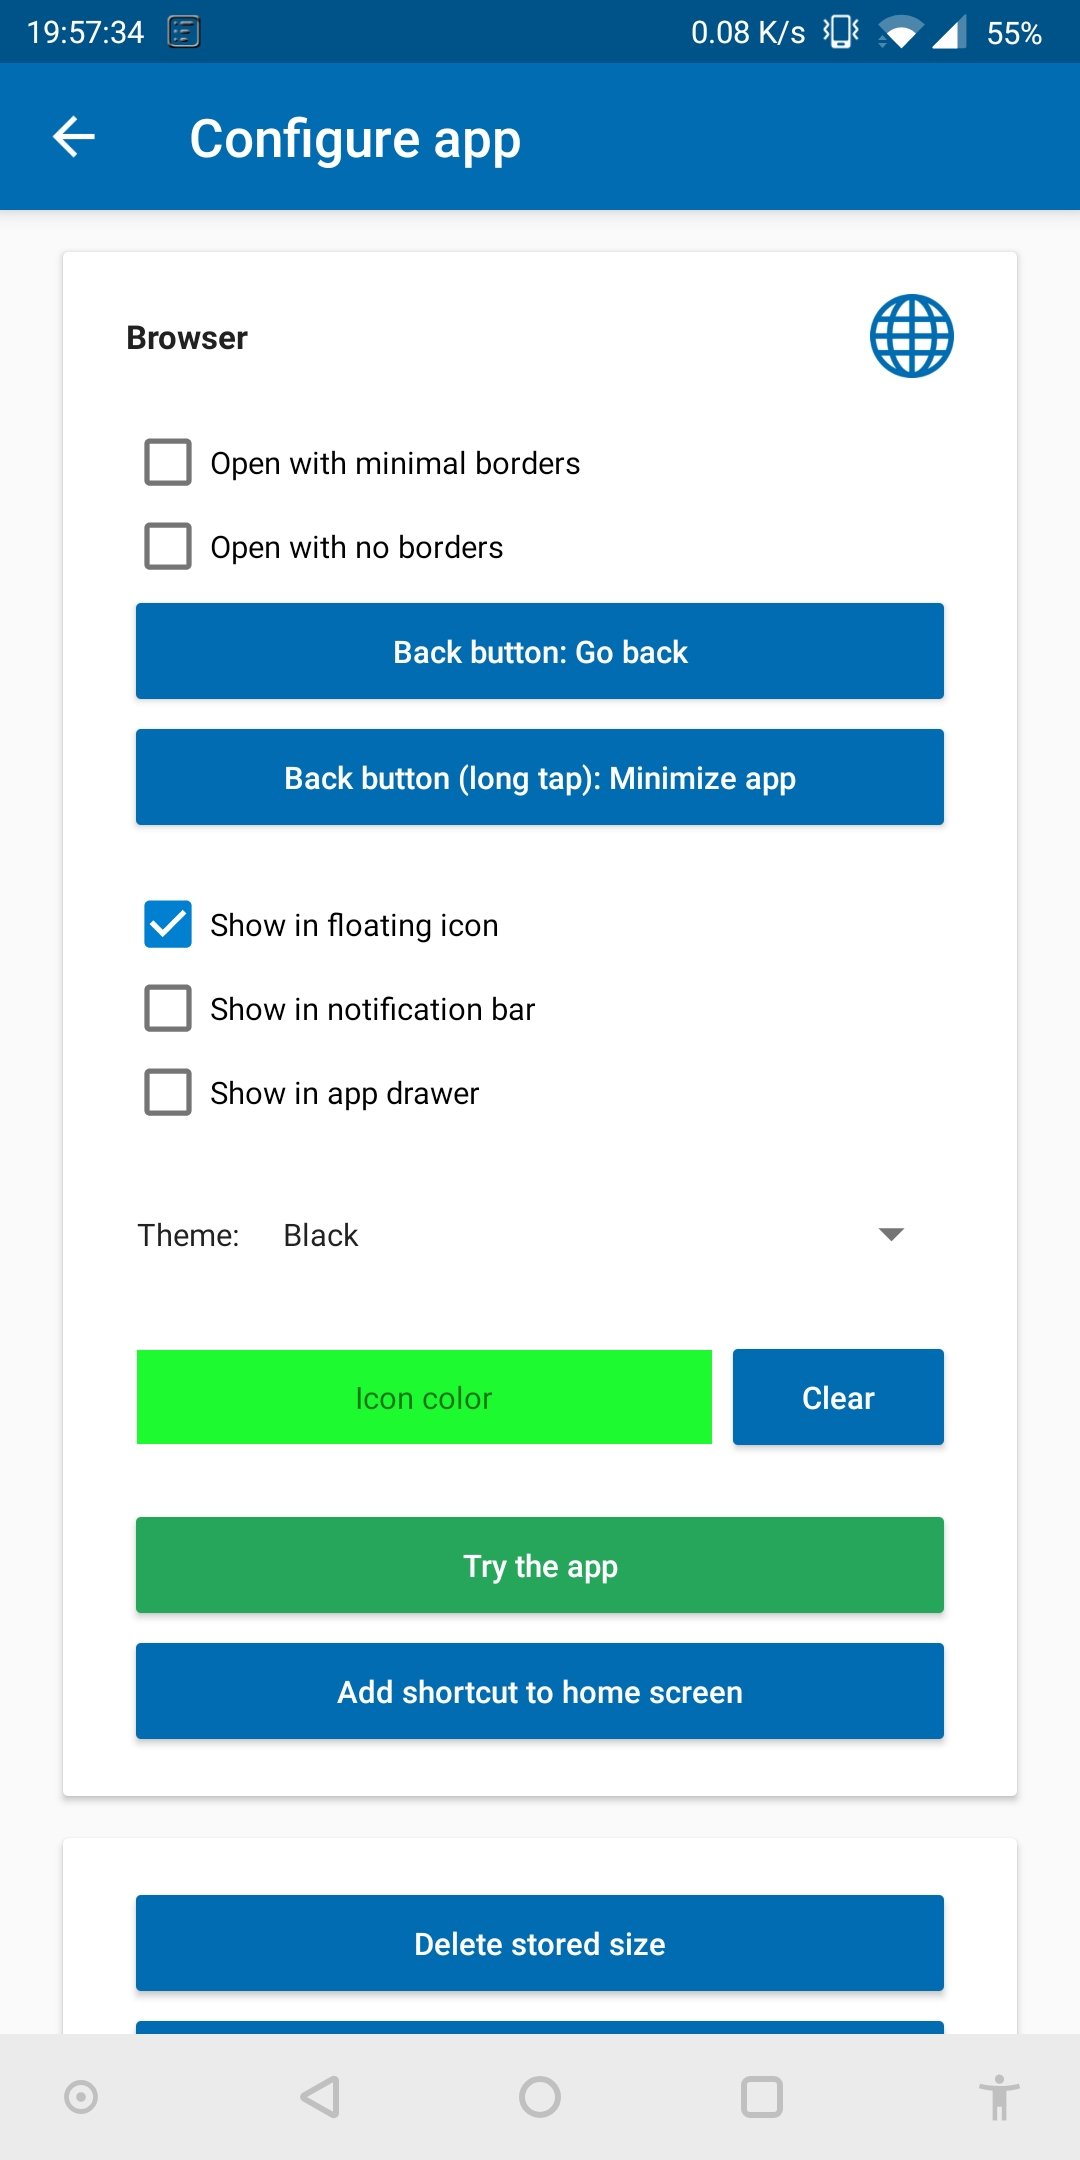Uncheck Show in floating icon

click(168, 924)
